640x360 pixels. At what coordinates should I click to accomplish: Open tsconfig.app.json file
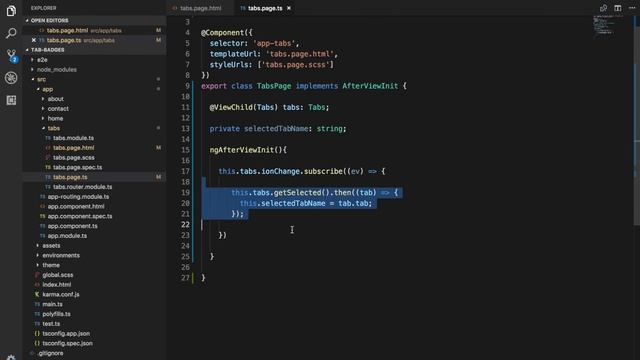pos(66,334)
